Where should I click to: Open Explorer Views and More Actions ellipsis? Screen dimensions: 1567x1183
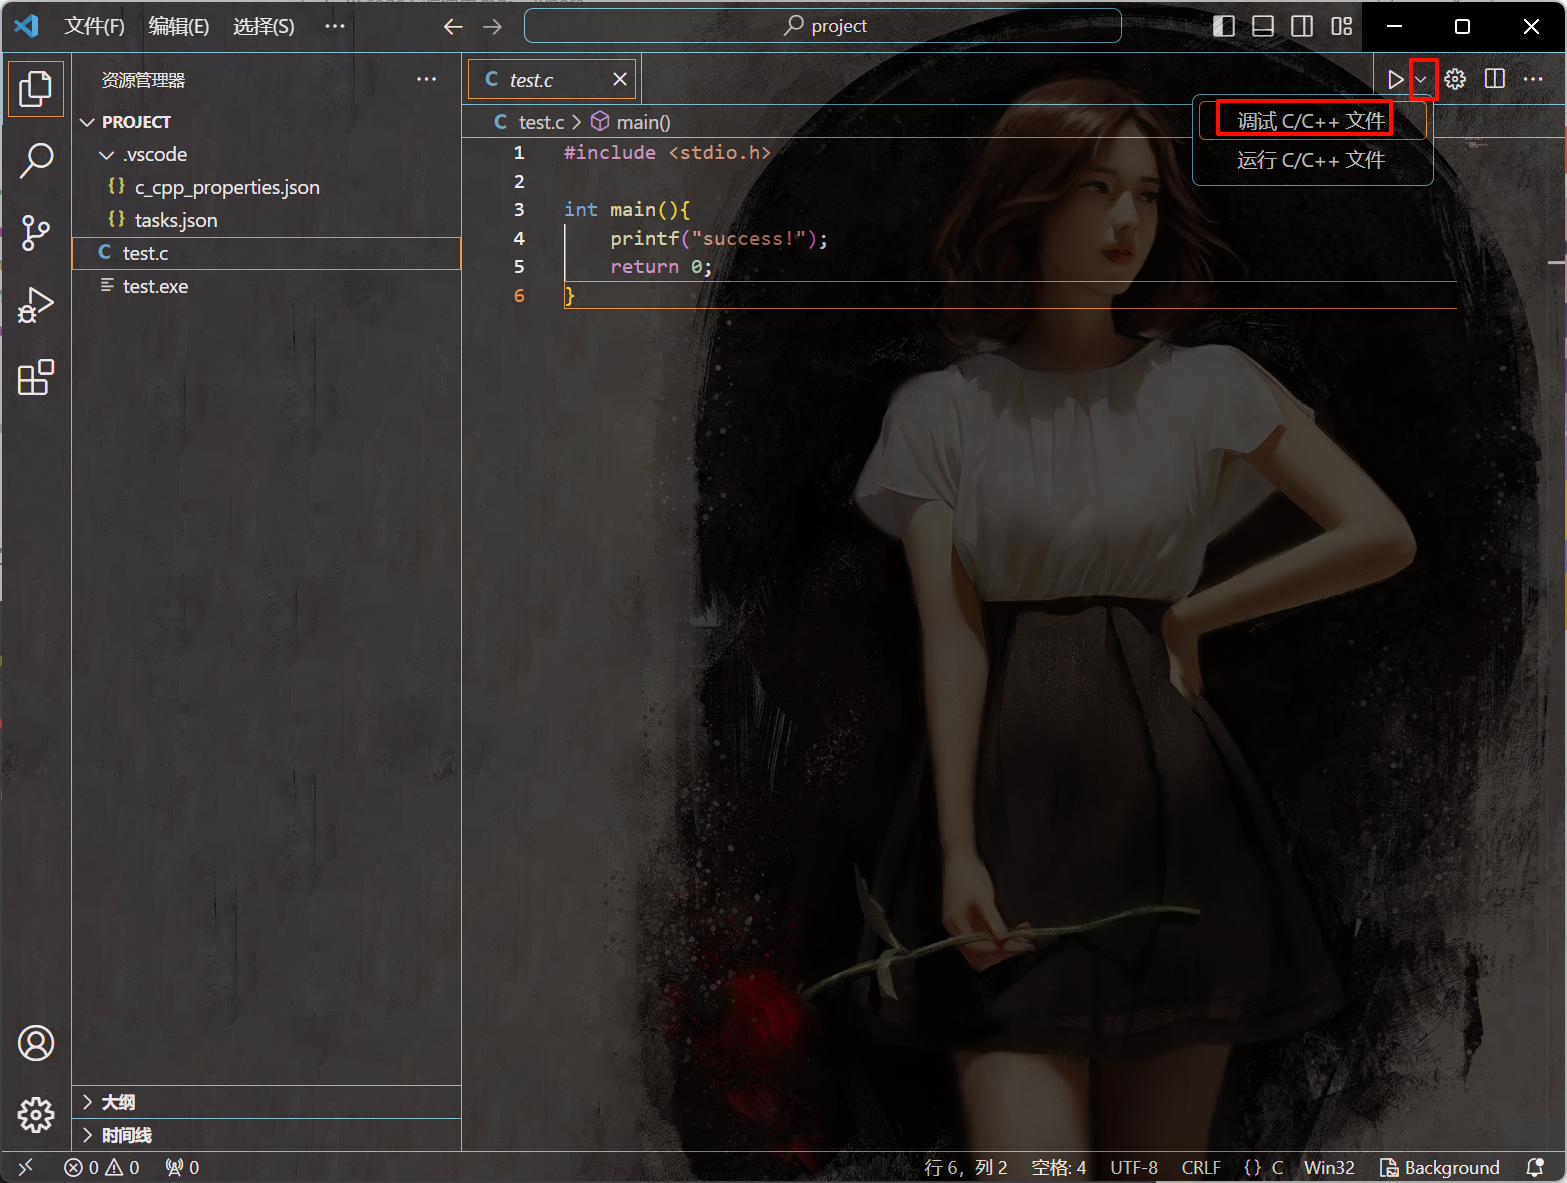427,79
